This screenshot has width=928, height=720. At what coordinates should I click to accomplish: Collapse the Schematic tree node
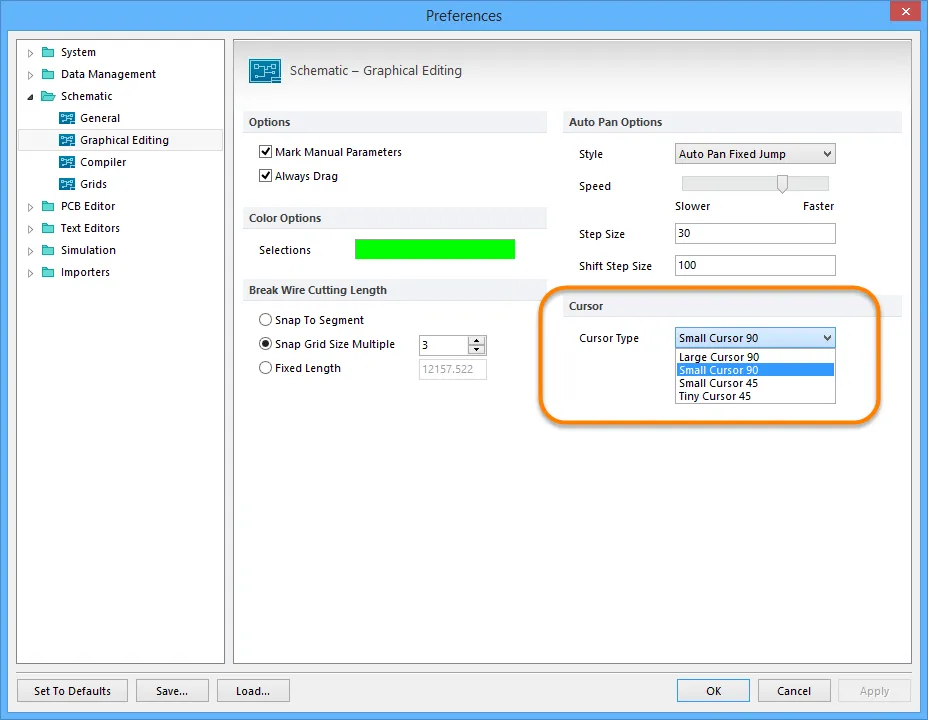[x=30, y=96]
